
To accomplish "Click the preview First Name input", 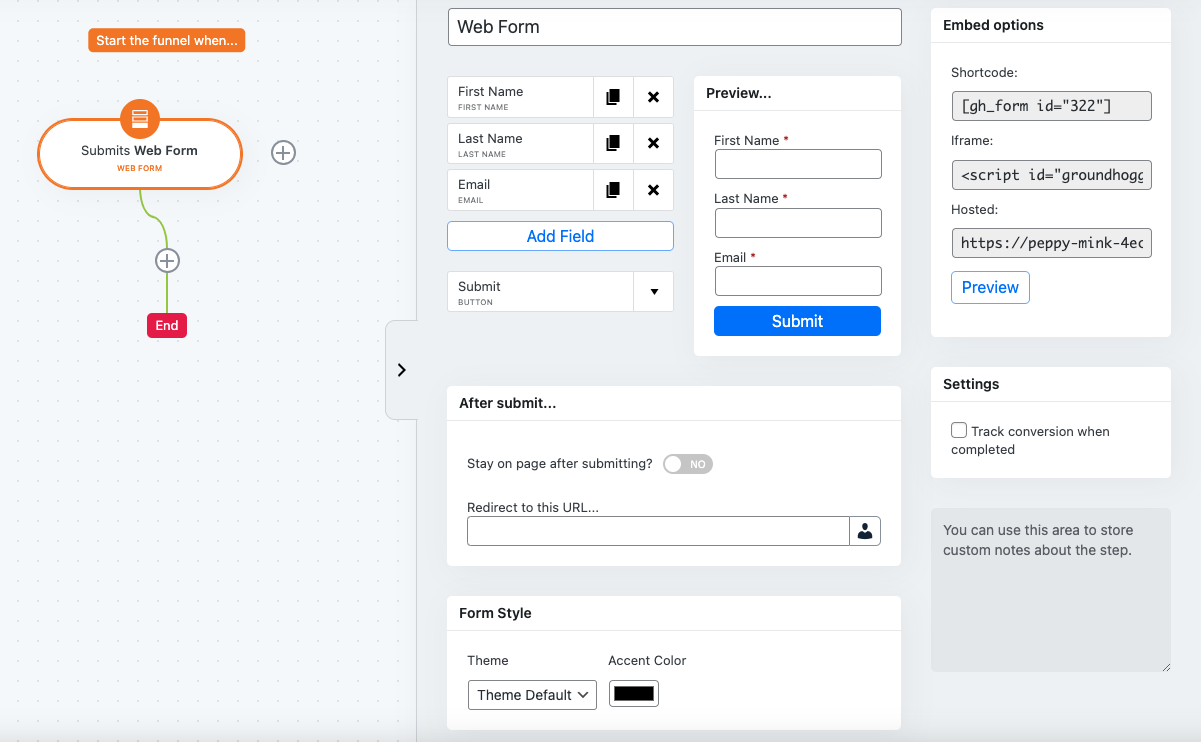I will [798, 164].
